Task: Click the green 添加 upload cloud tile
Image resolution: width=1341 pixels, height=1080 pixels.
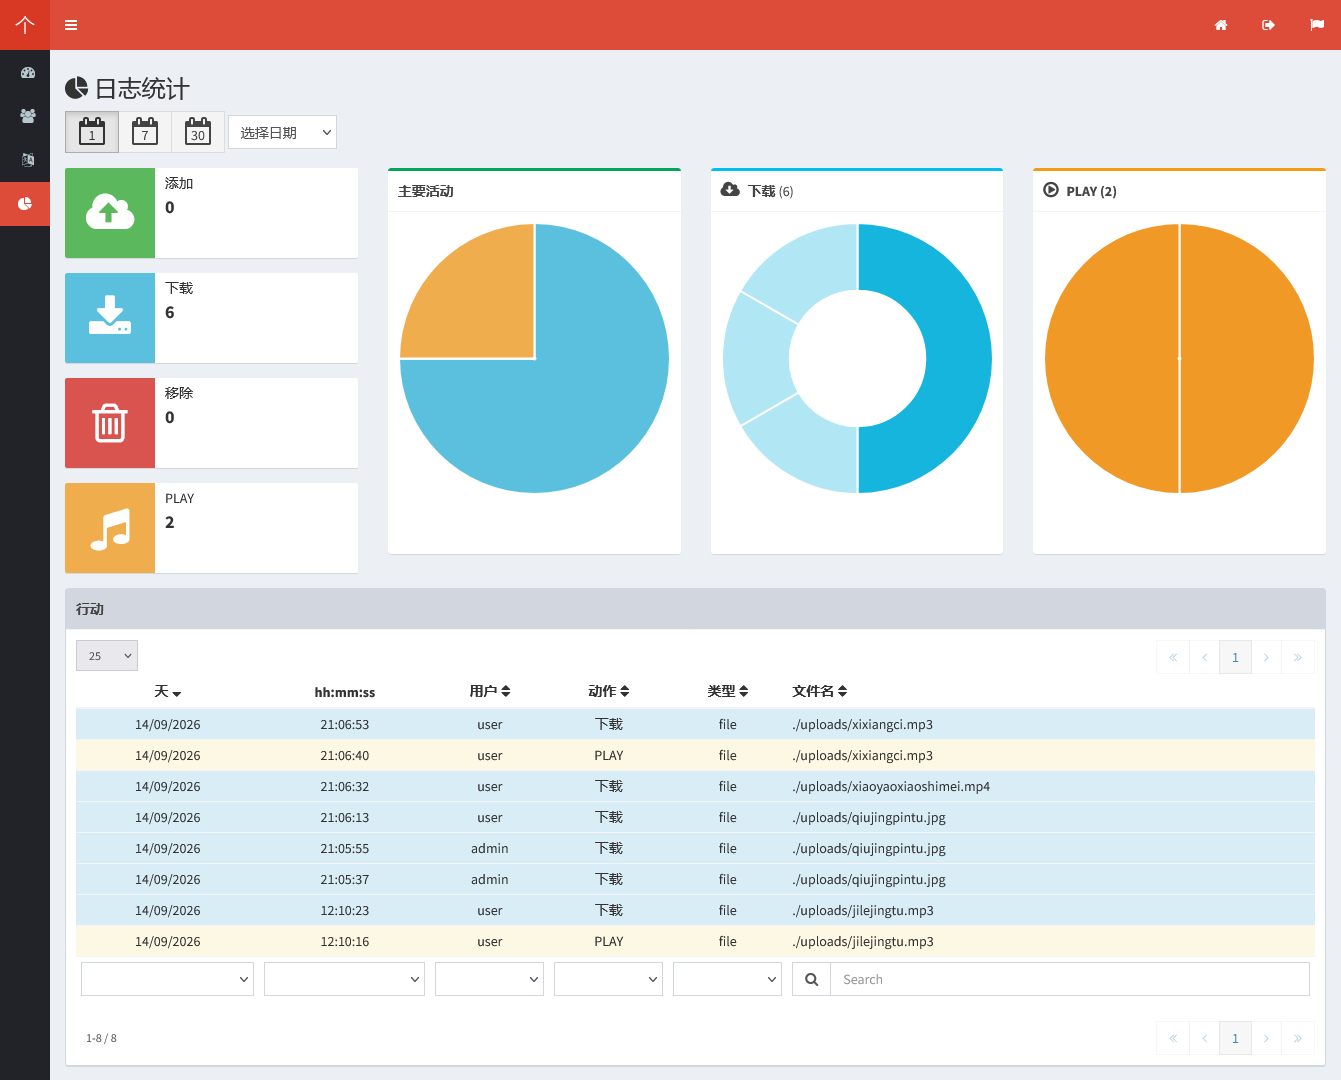Action: (x=110, y=213)
